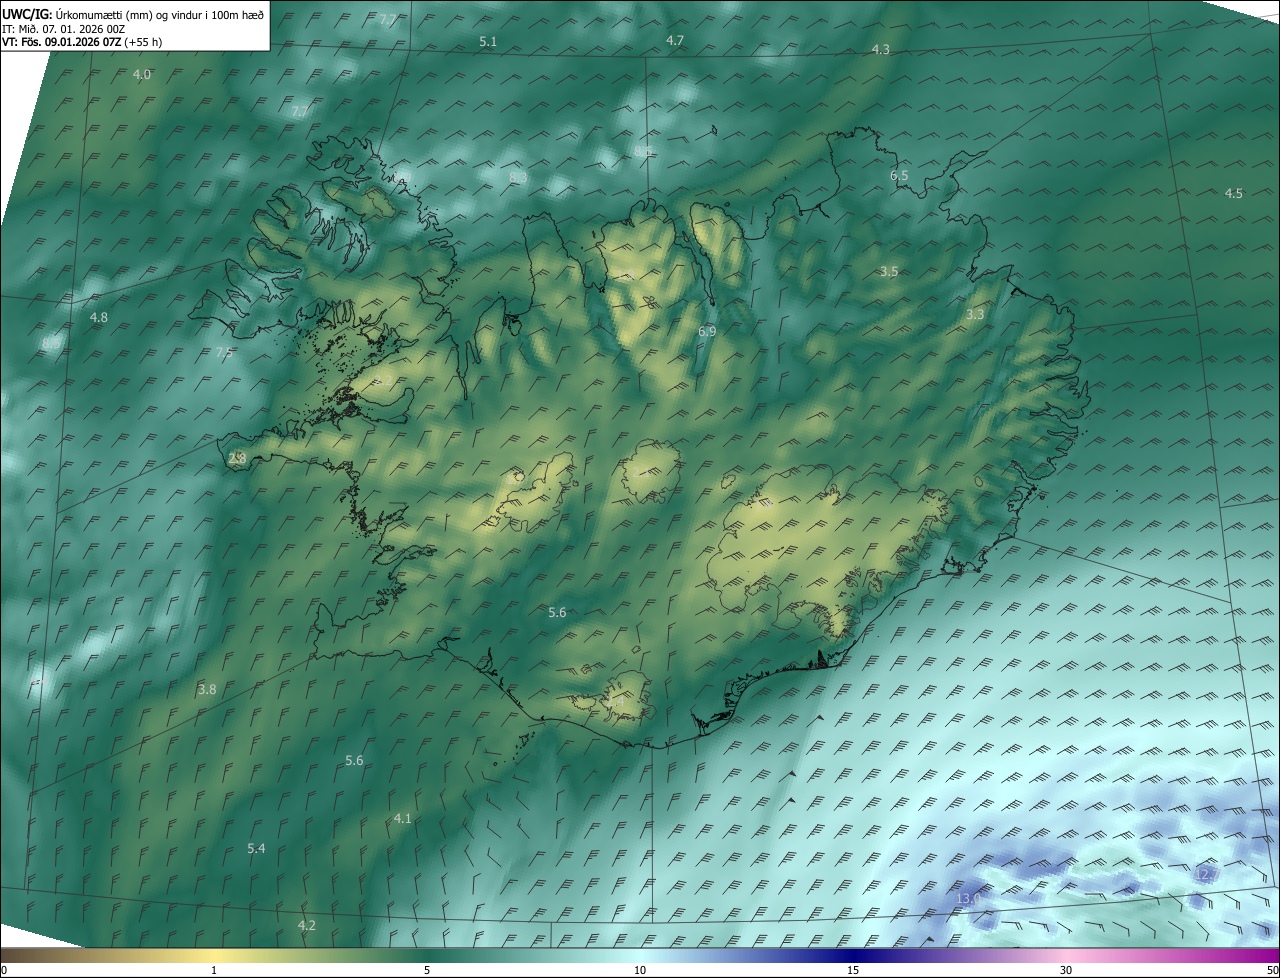The image size is (1280, 978).
Task: Click the map title "Úrkomumætti (mm) og vindur í 100m hæð"
Action: coord(158,14)
